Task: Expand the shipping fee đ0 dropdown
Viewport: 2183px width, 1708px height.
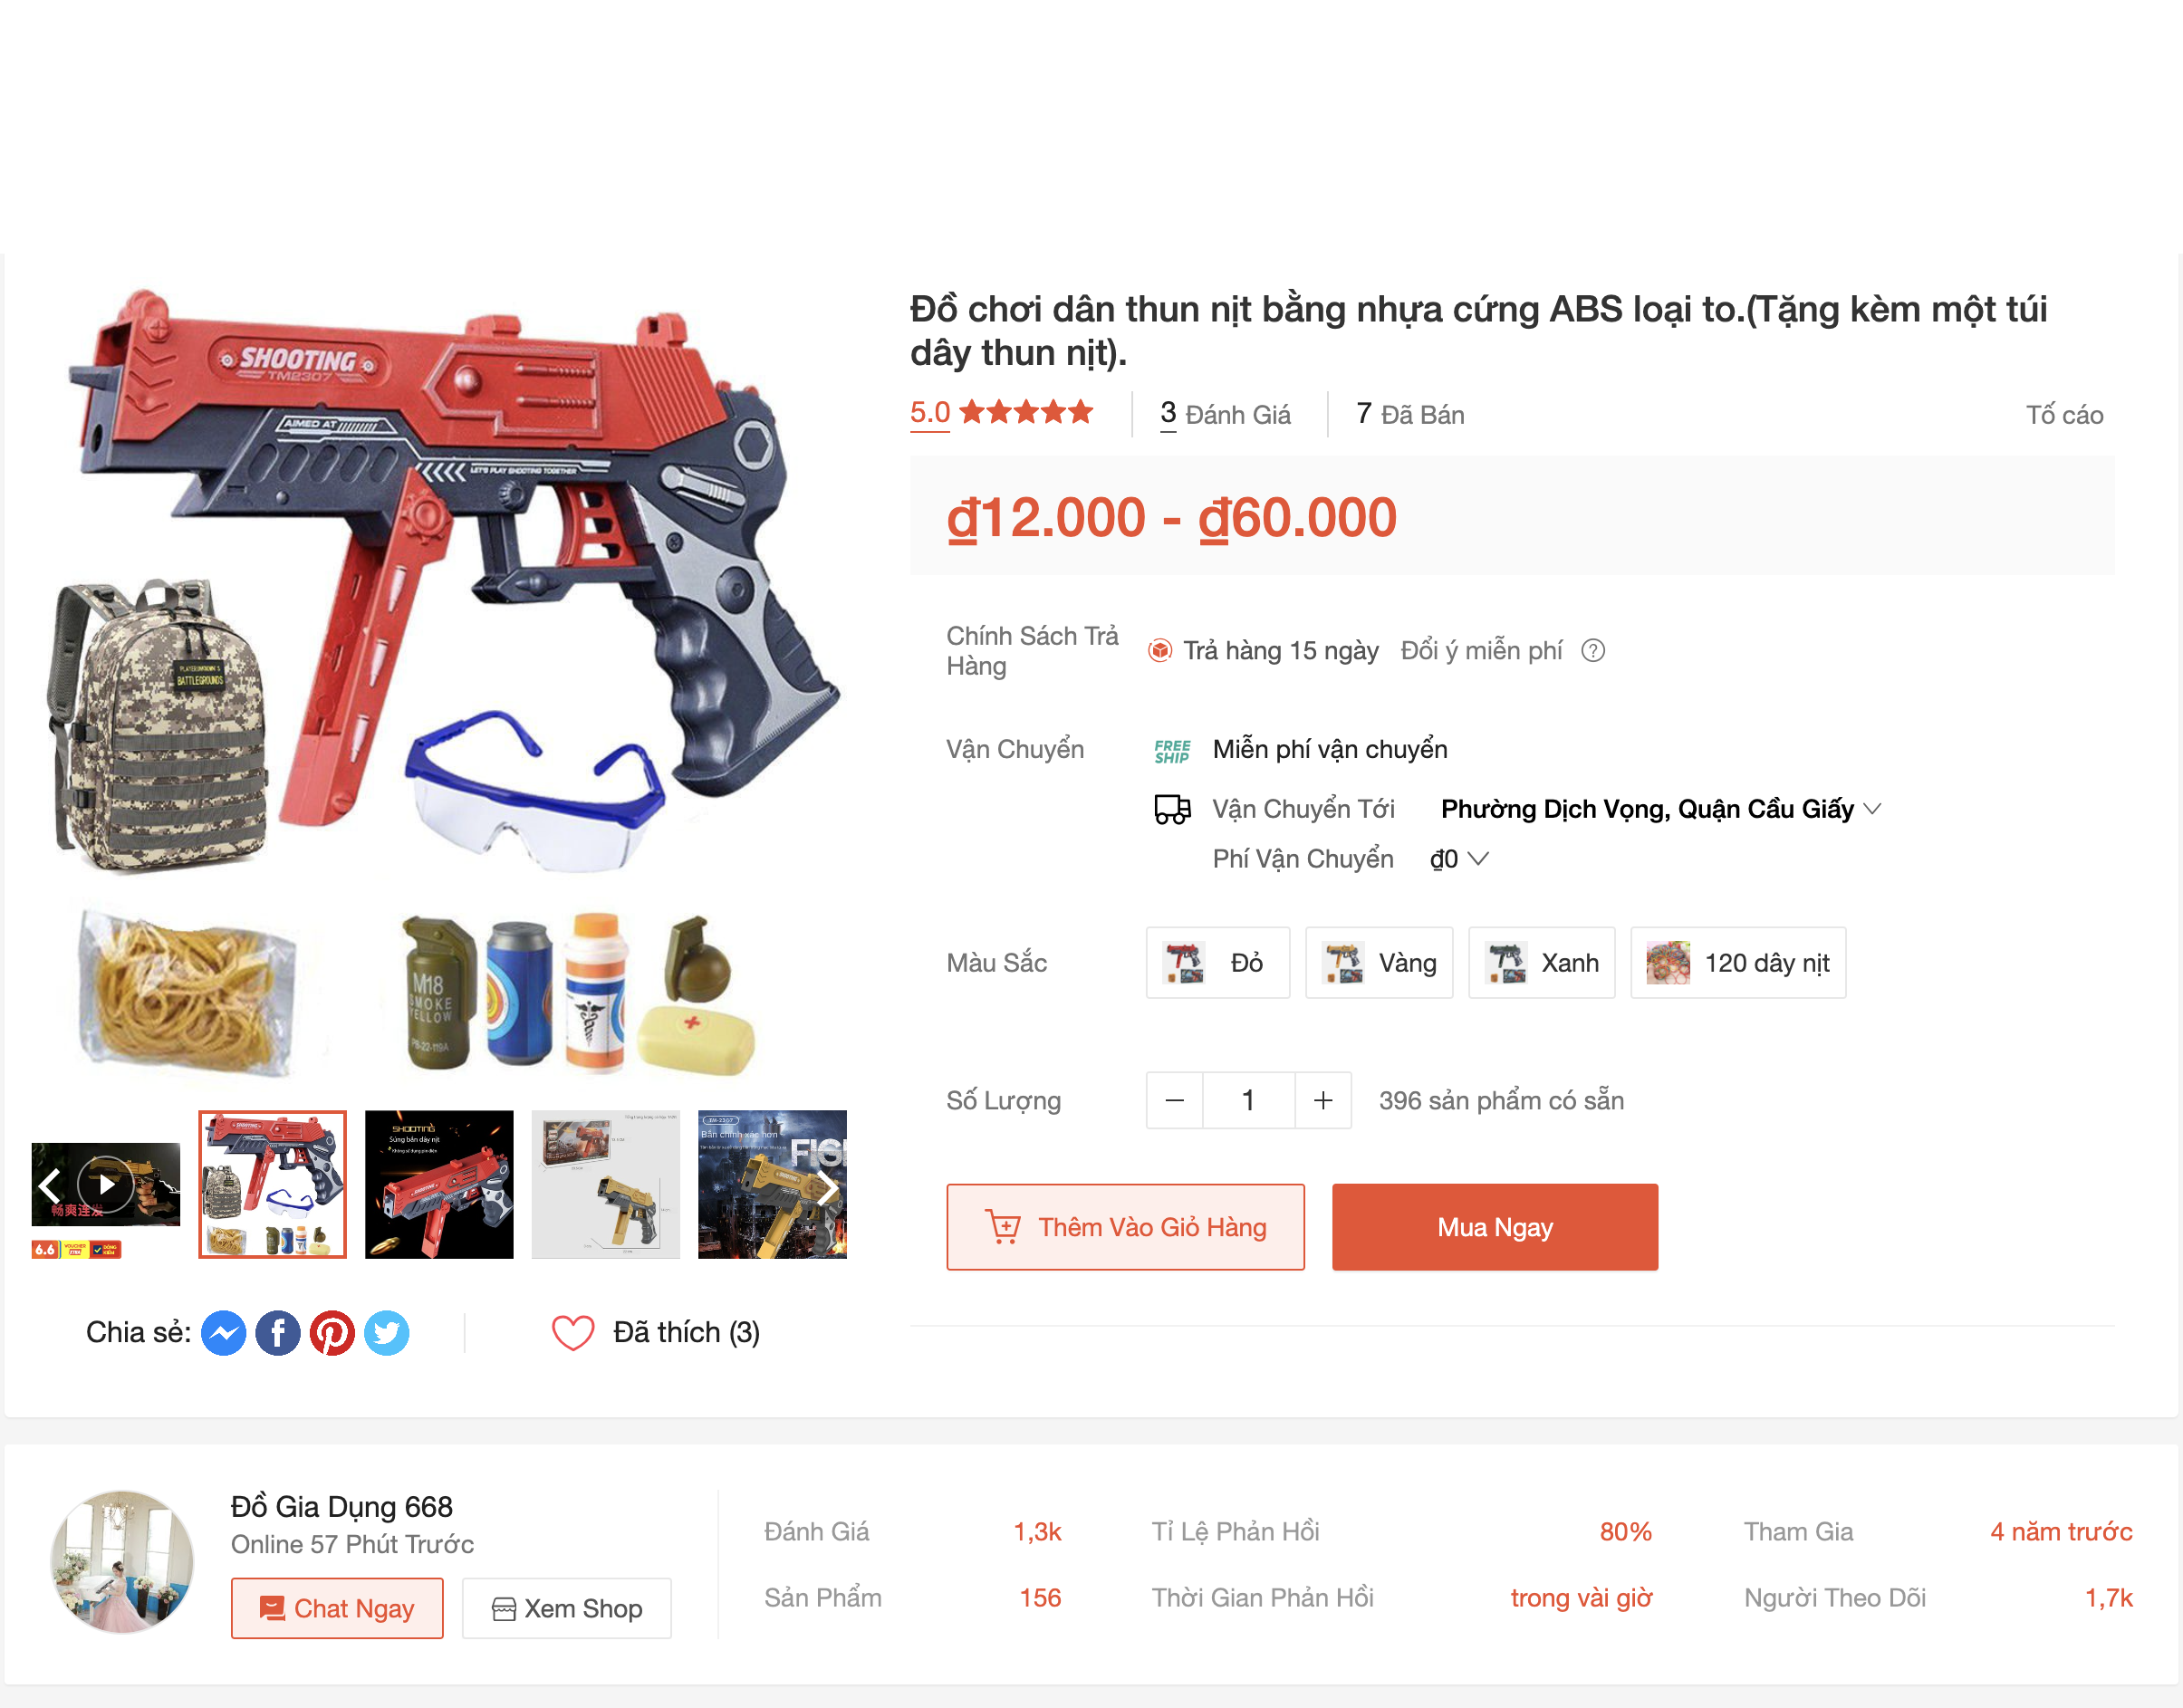Action: pyautogui.click(x=1459, y=859)
